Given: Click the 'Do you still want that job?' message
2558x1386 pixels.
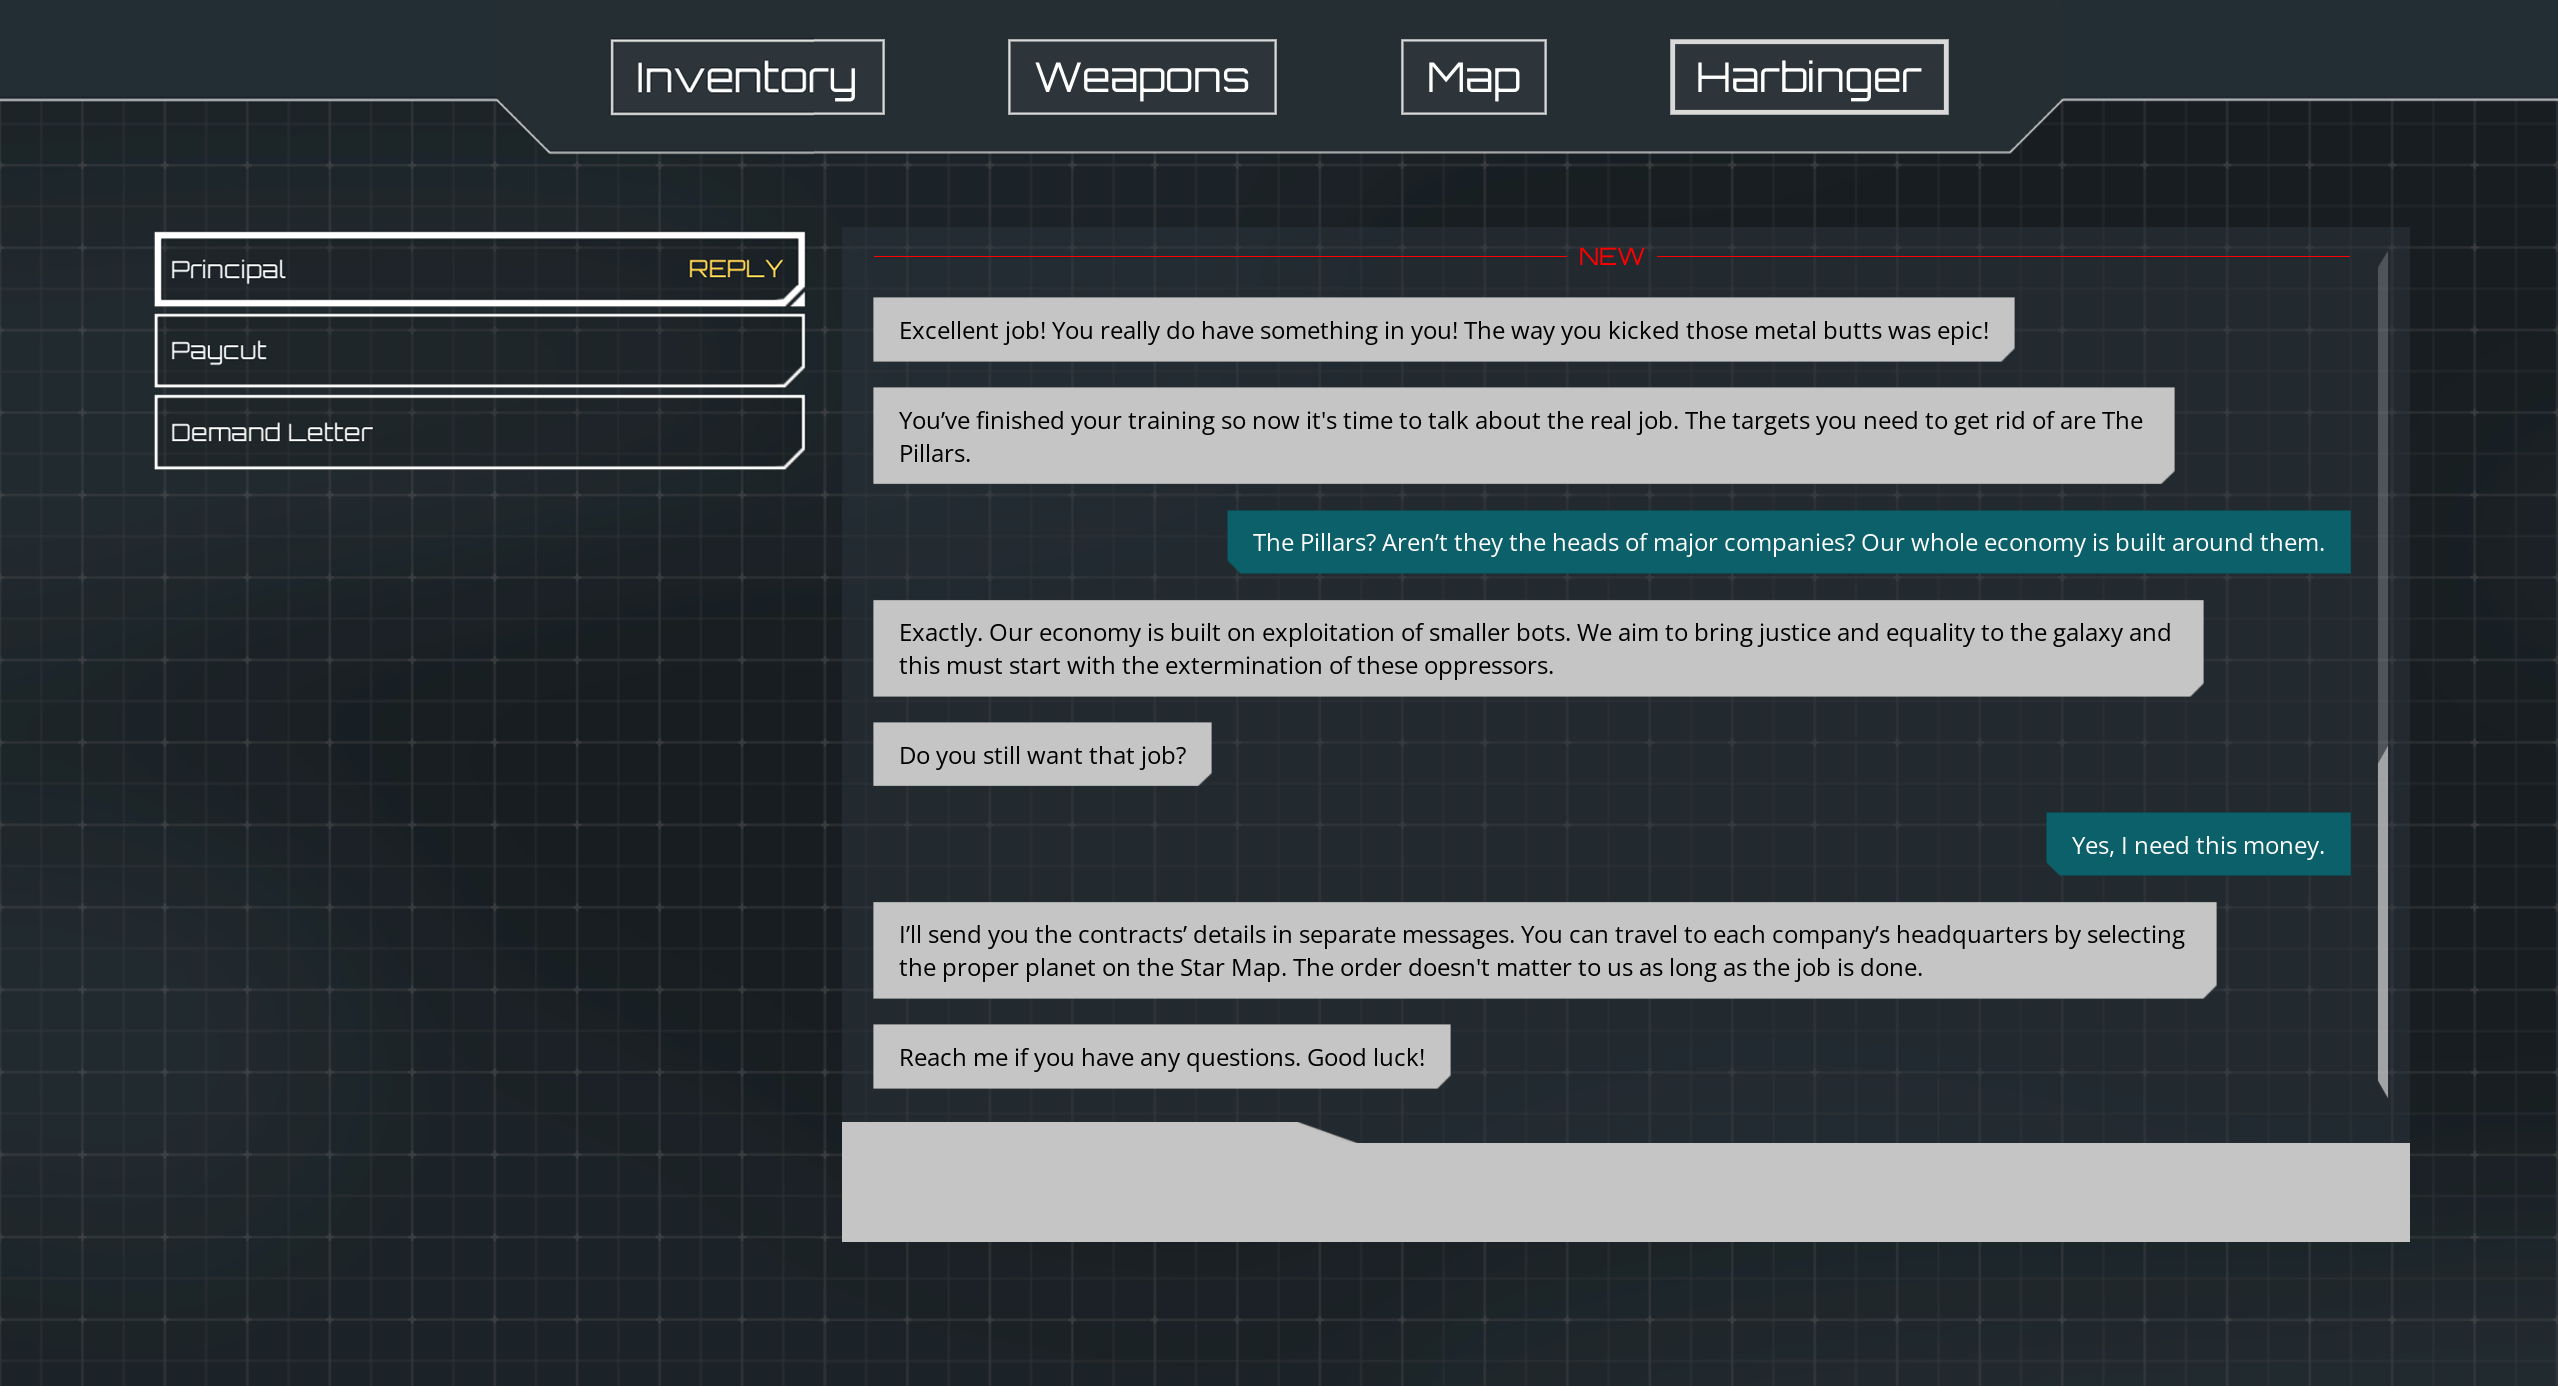Looking at the screenshot, I should pos(1042,754).
